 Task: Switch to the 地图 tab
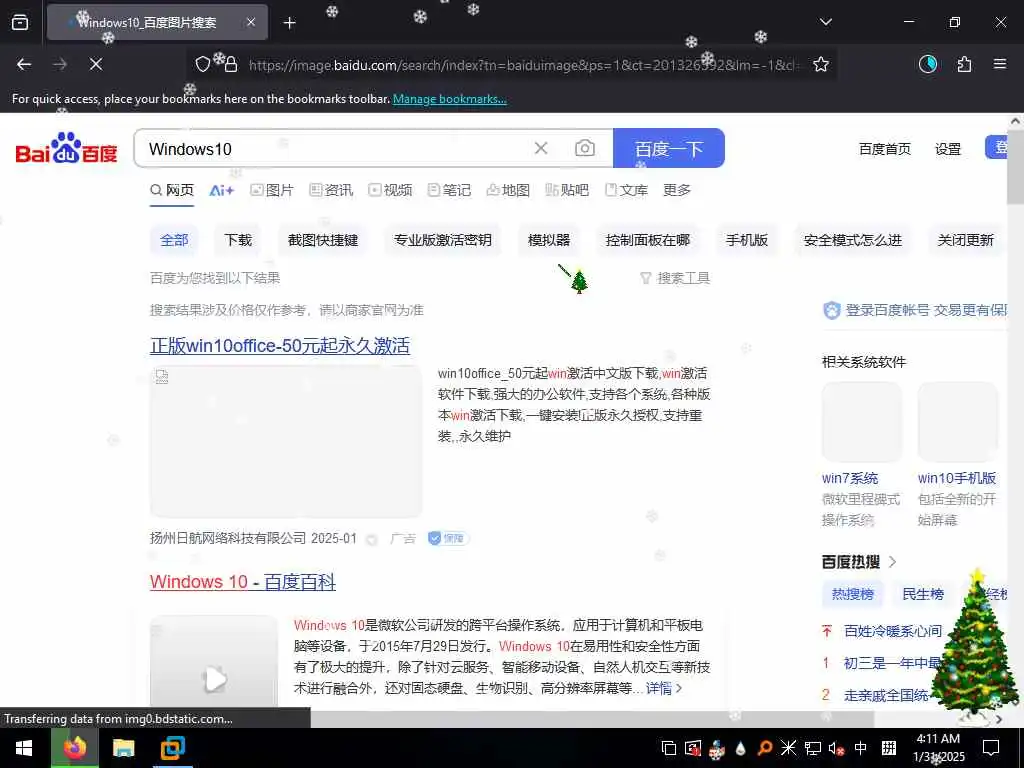[508, 190]
